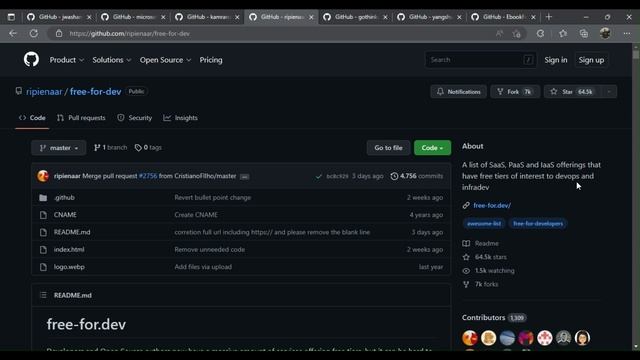
Task: Open pull request #2756 link
Action: coord(148,176)
